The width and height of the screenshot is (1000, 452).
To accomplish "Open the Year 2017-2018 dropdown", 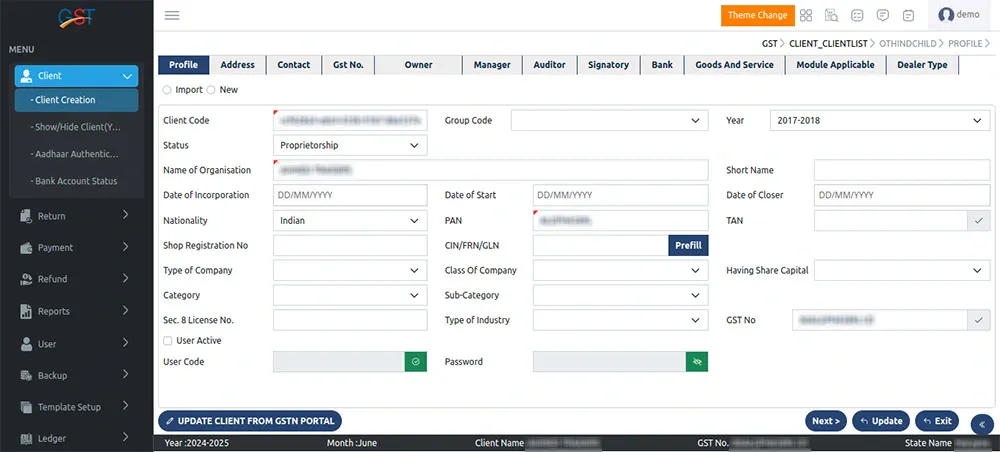I will [880, 120].
